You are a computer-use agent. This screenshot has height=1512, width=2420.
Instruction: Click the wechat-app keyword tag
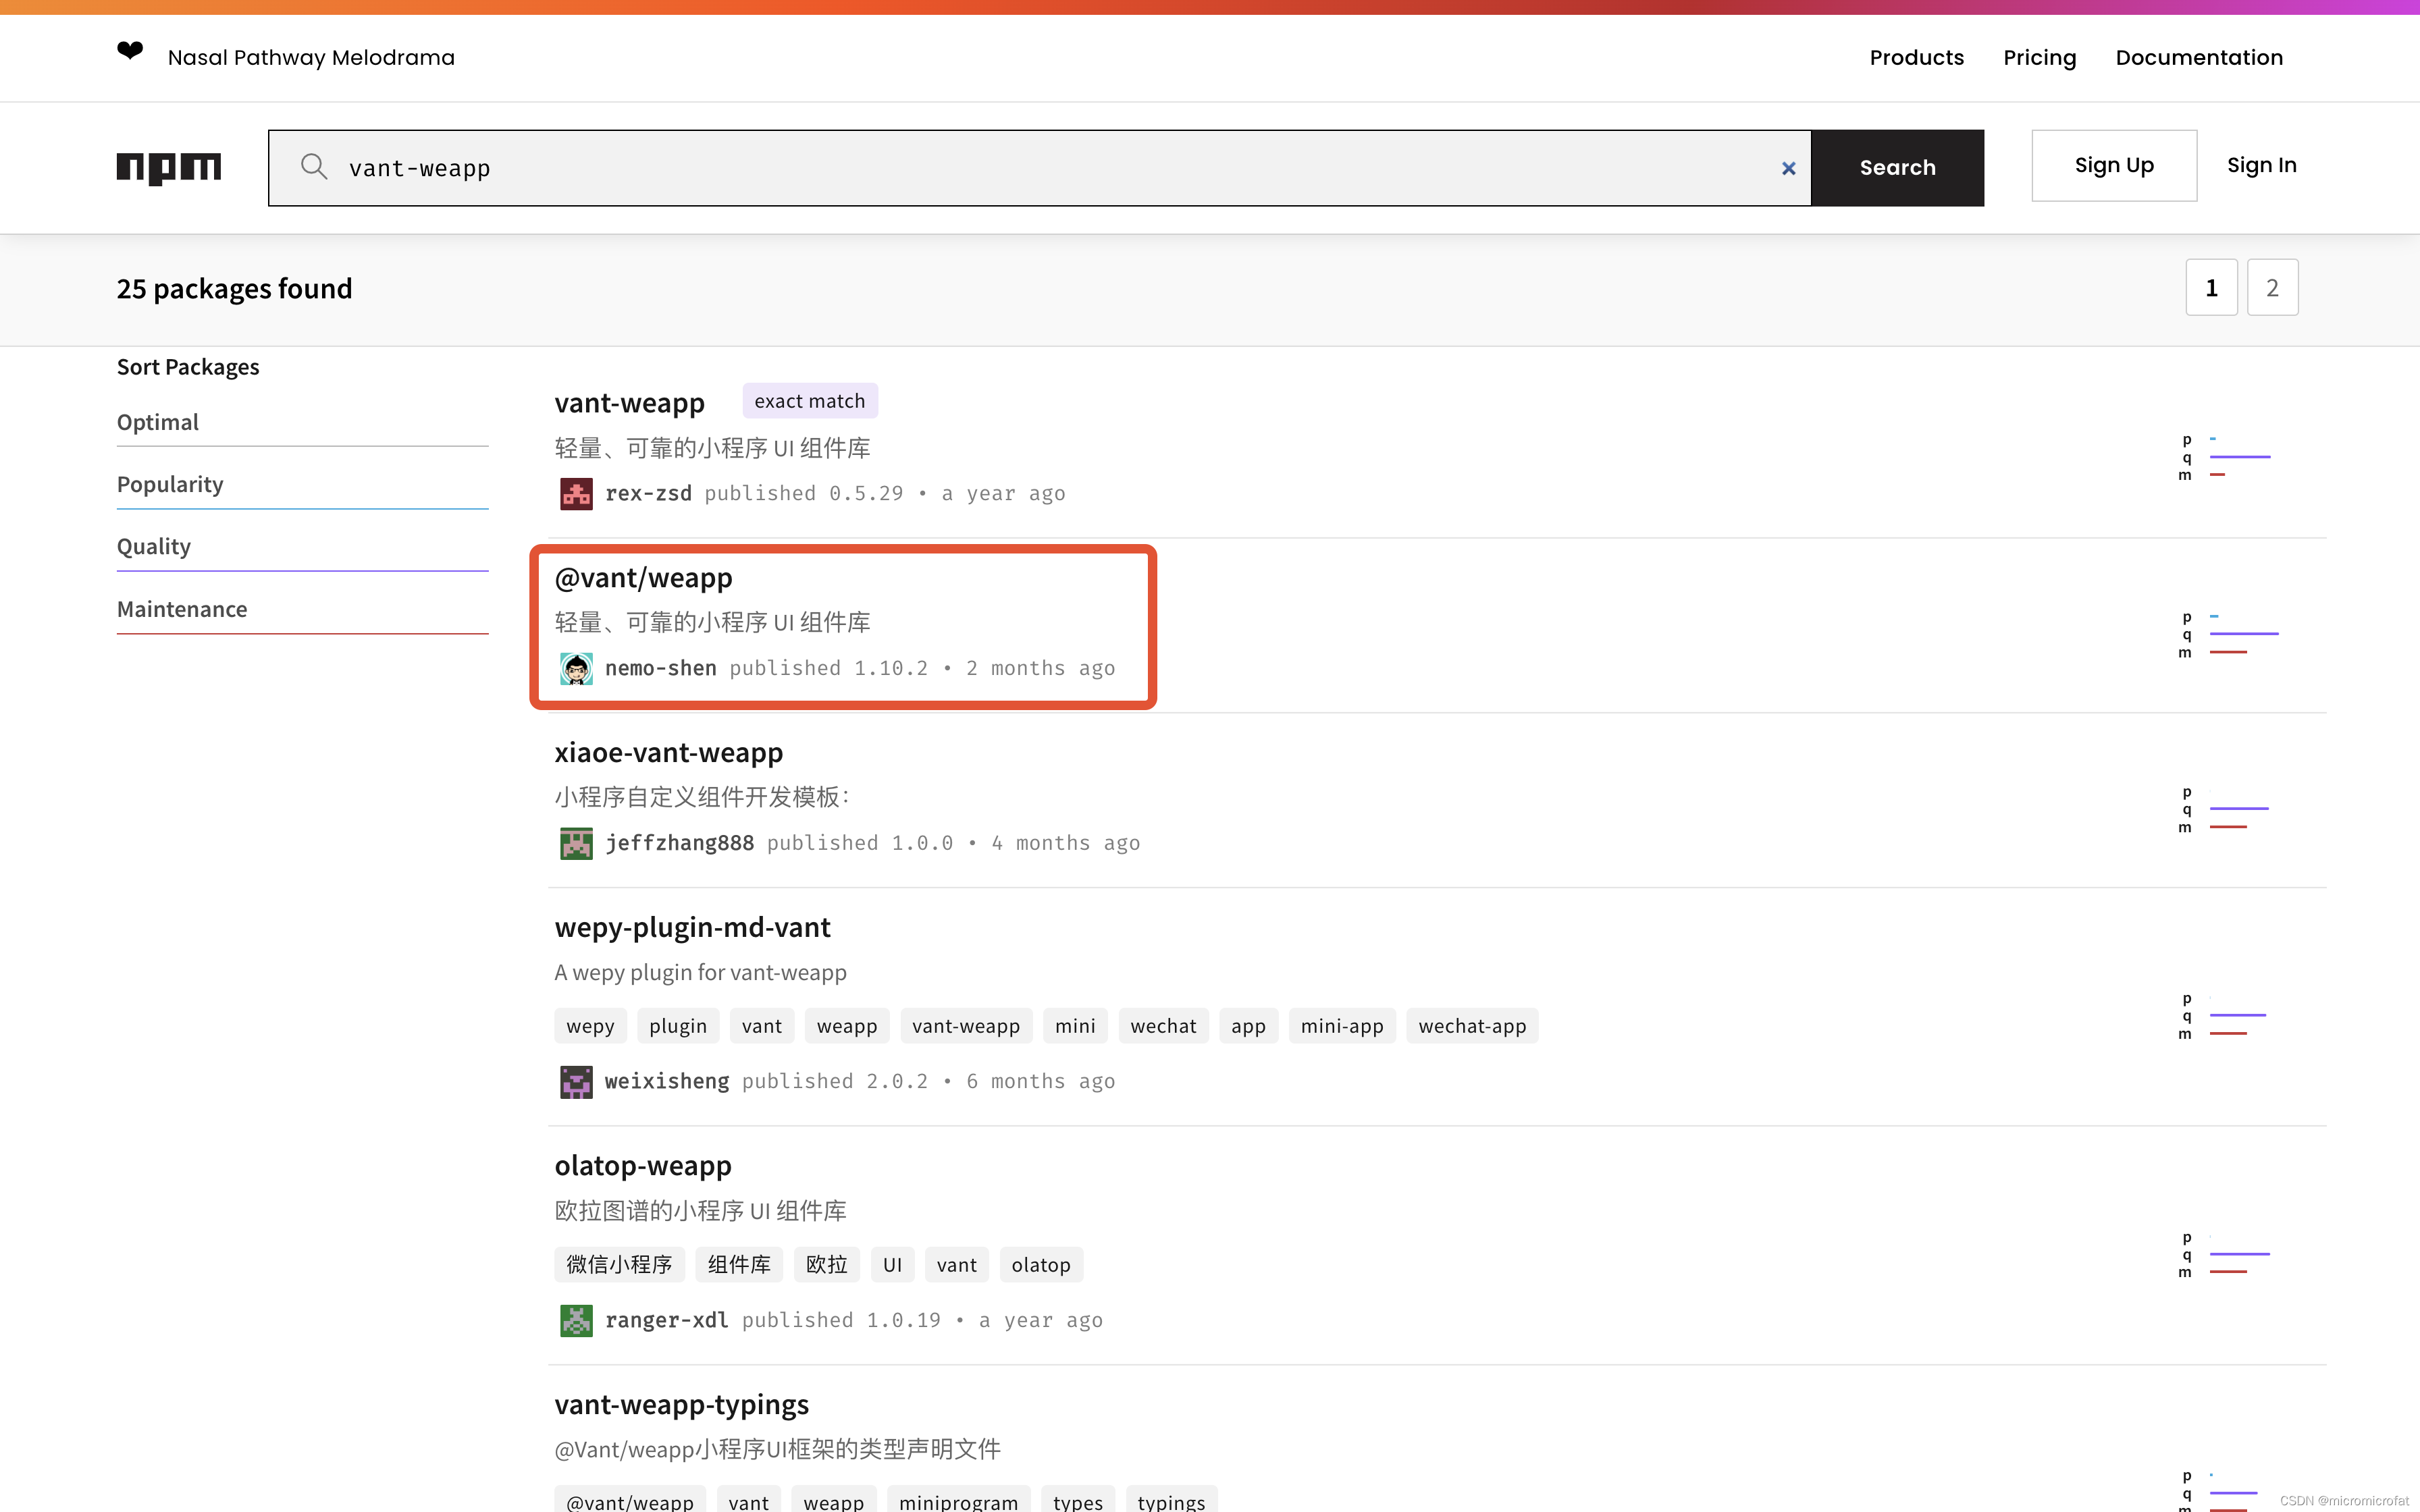click(x=1472, y=1026)
